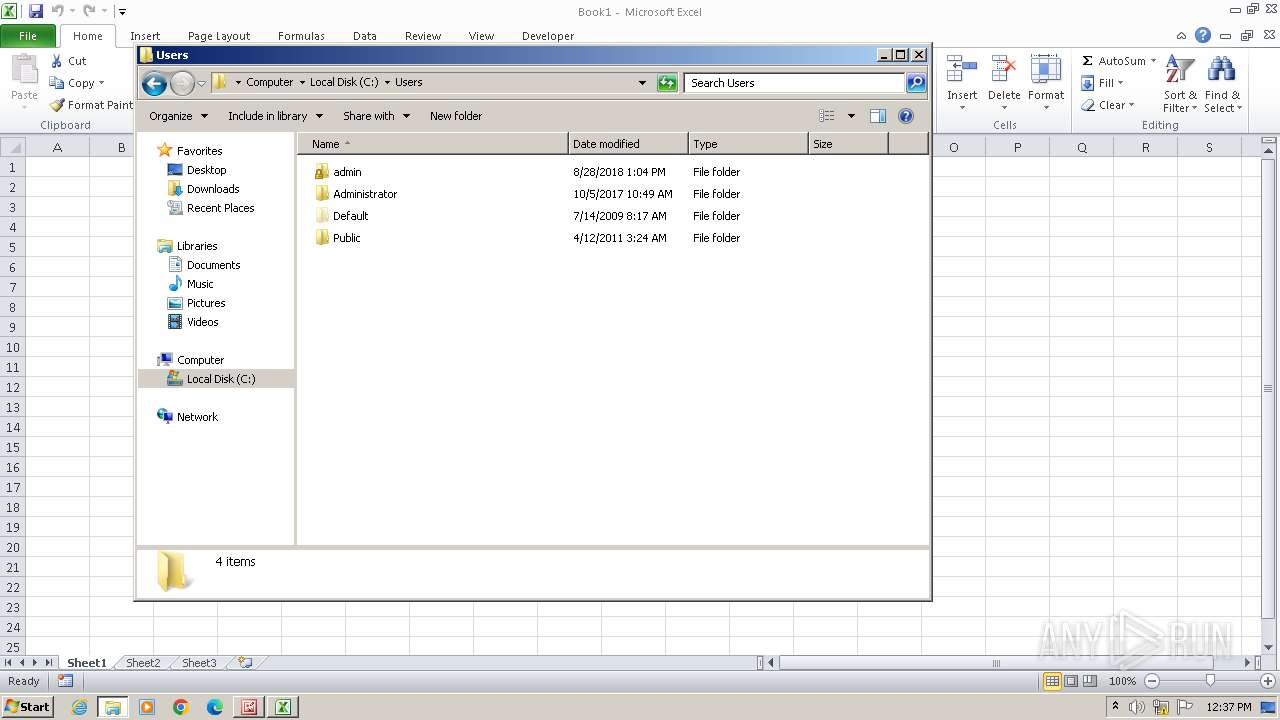Click Users in the address breadcrumb
Viewport: 1280px width, 720px height.
pos(408,83)
